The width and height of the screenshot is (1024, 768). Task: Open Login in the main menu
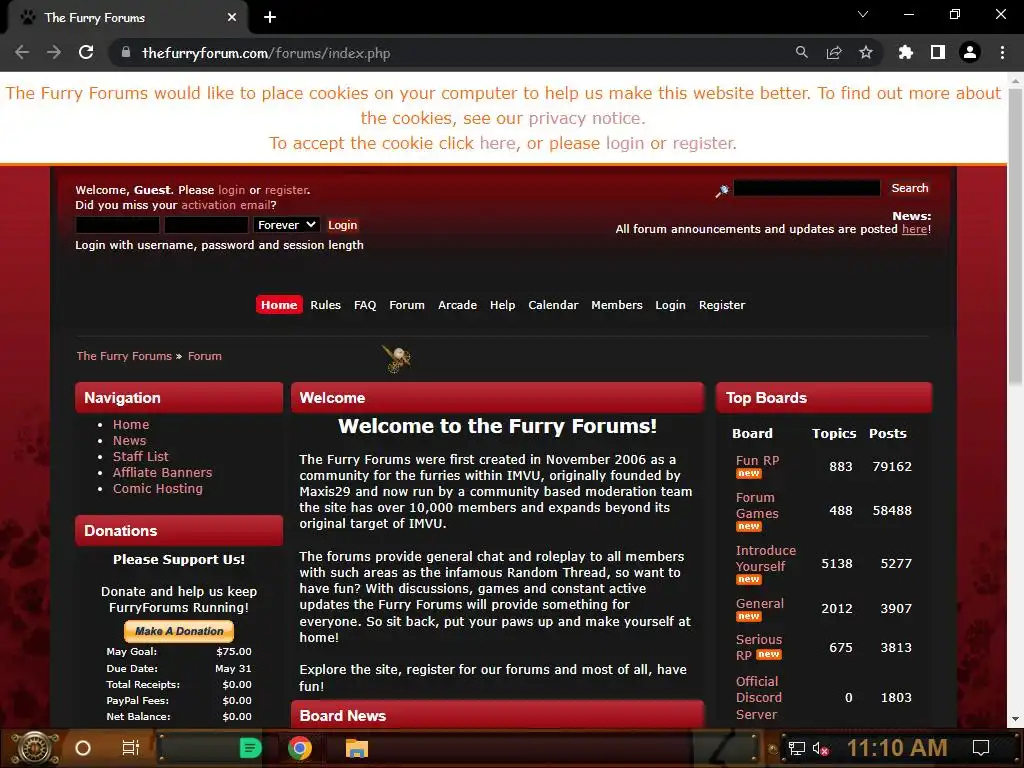point(670,305)
